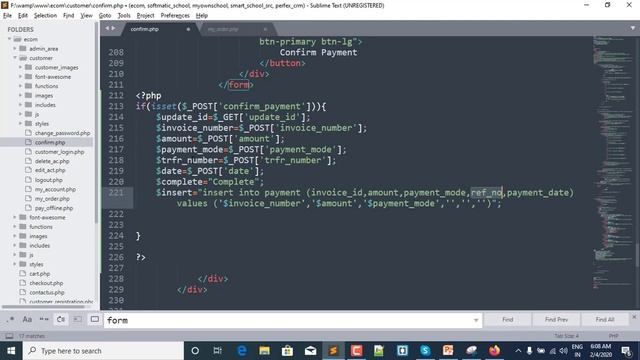Expand customer's images folder

pyautogui.click(x=21, y=96)
